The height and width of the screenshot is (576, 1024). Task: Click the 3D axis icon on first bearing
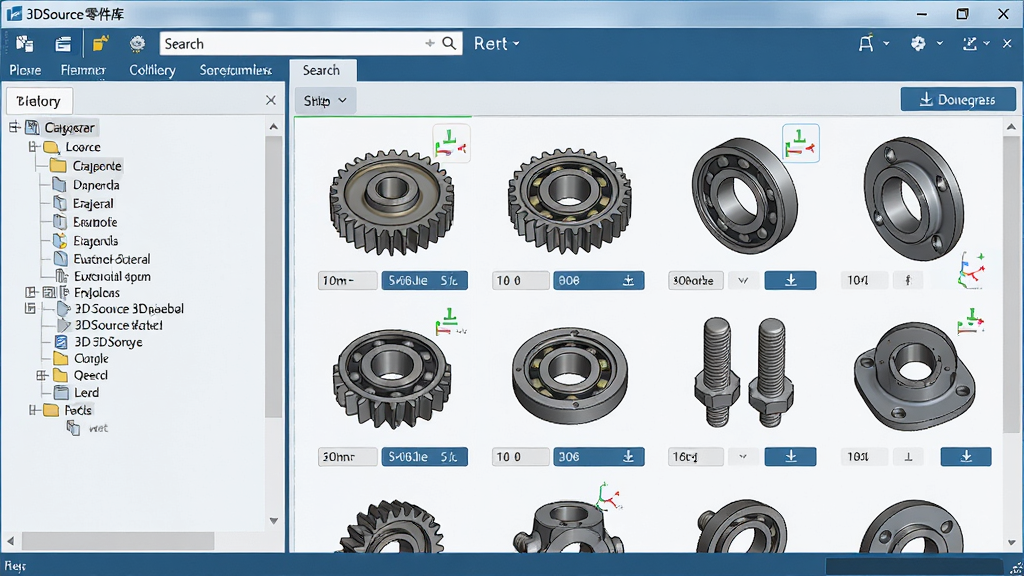(801, 143)
